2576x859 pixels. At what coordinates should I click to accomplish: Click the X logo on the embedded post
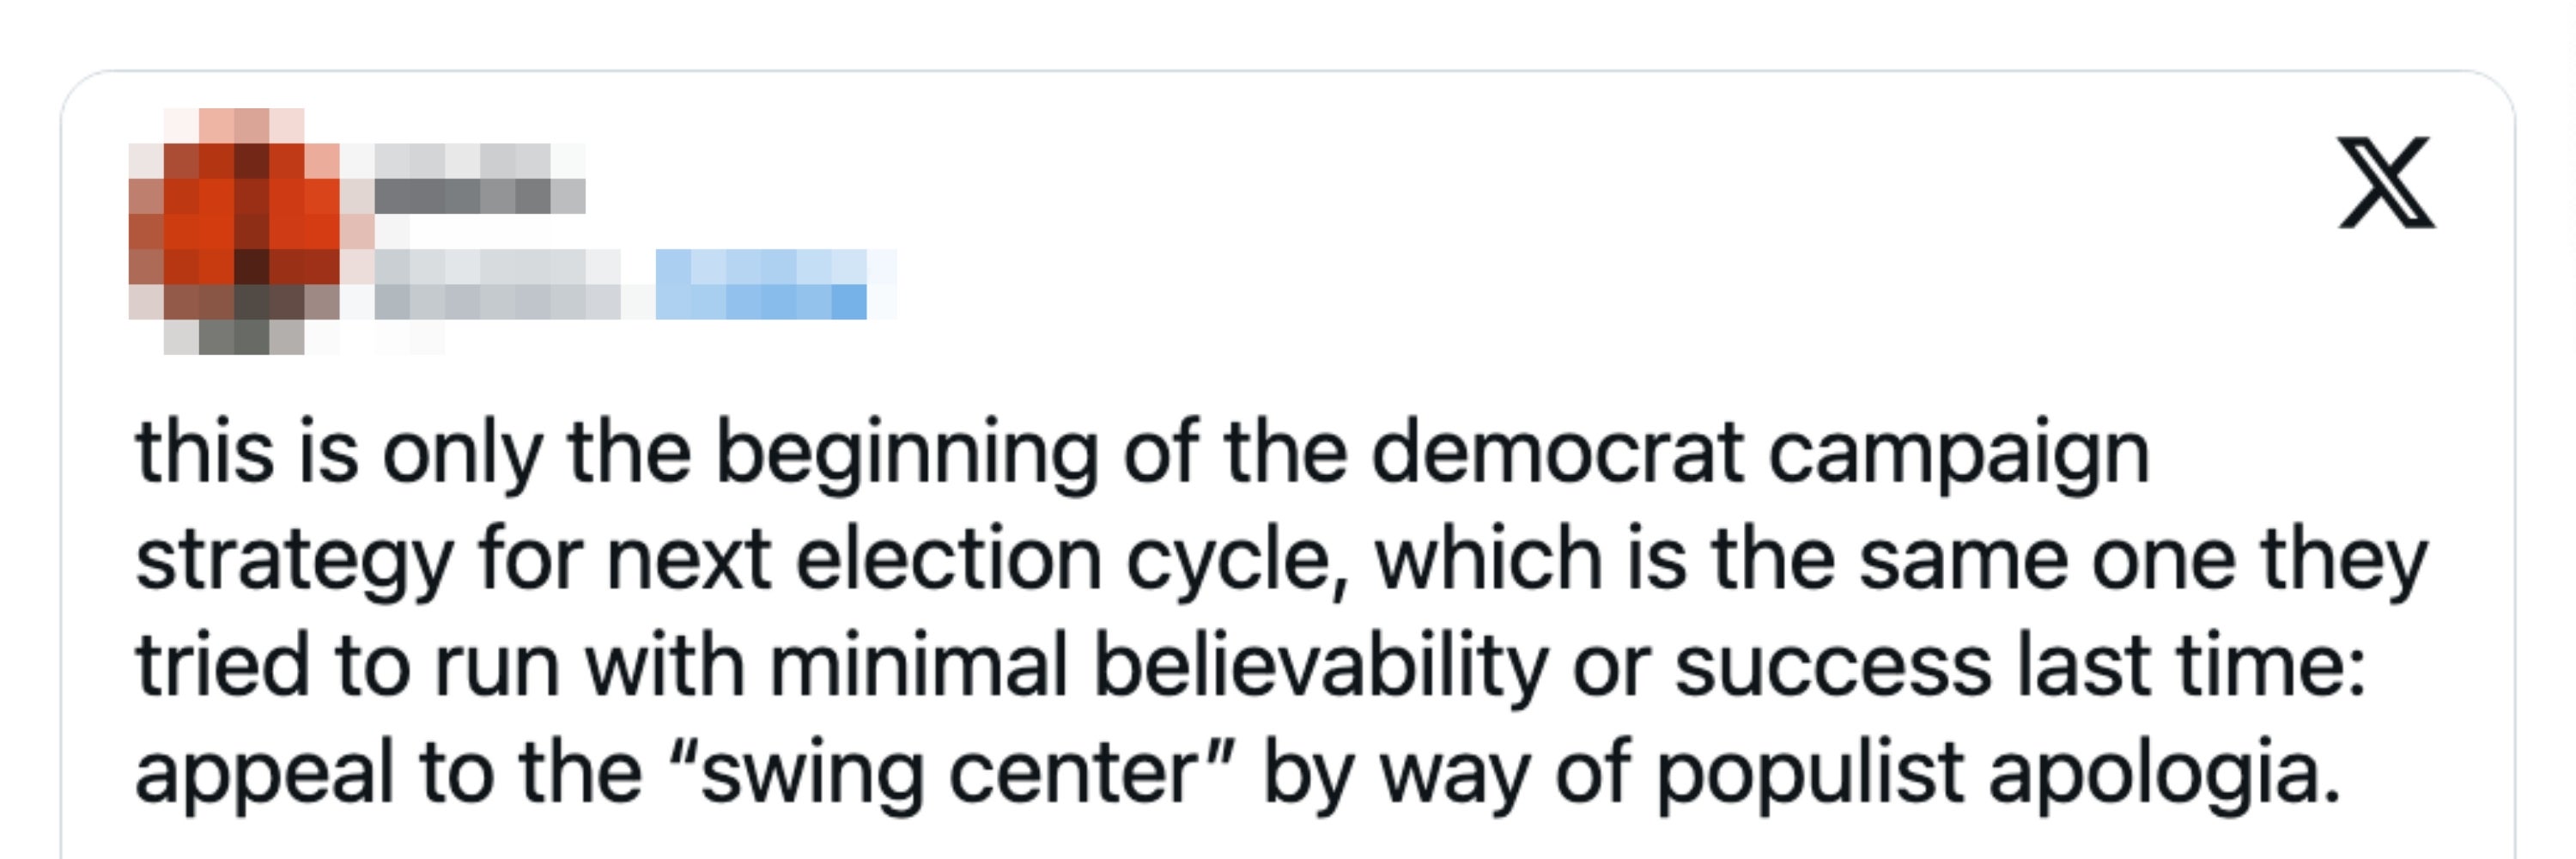tap(2386, 182)
